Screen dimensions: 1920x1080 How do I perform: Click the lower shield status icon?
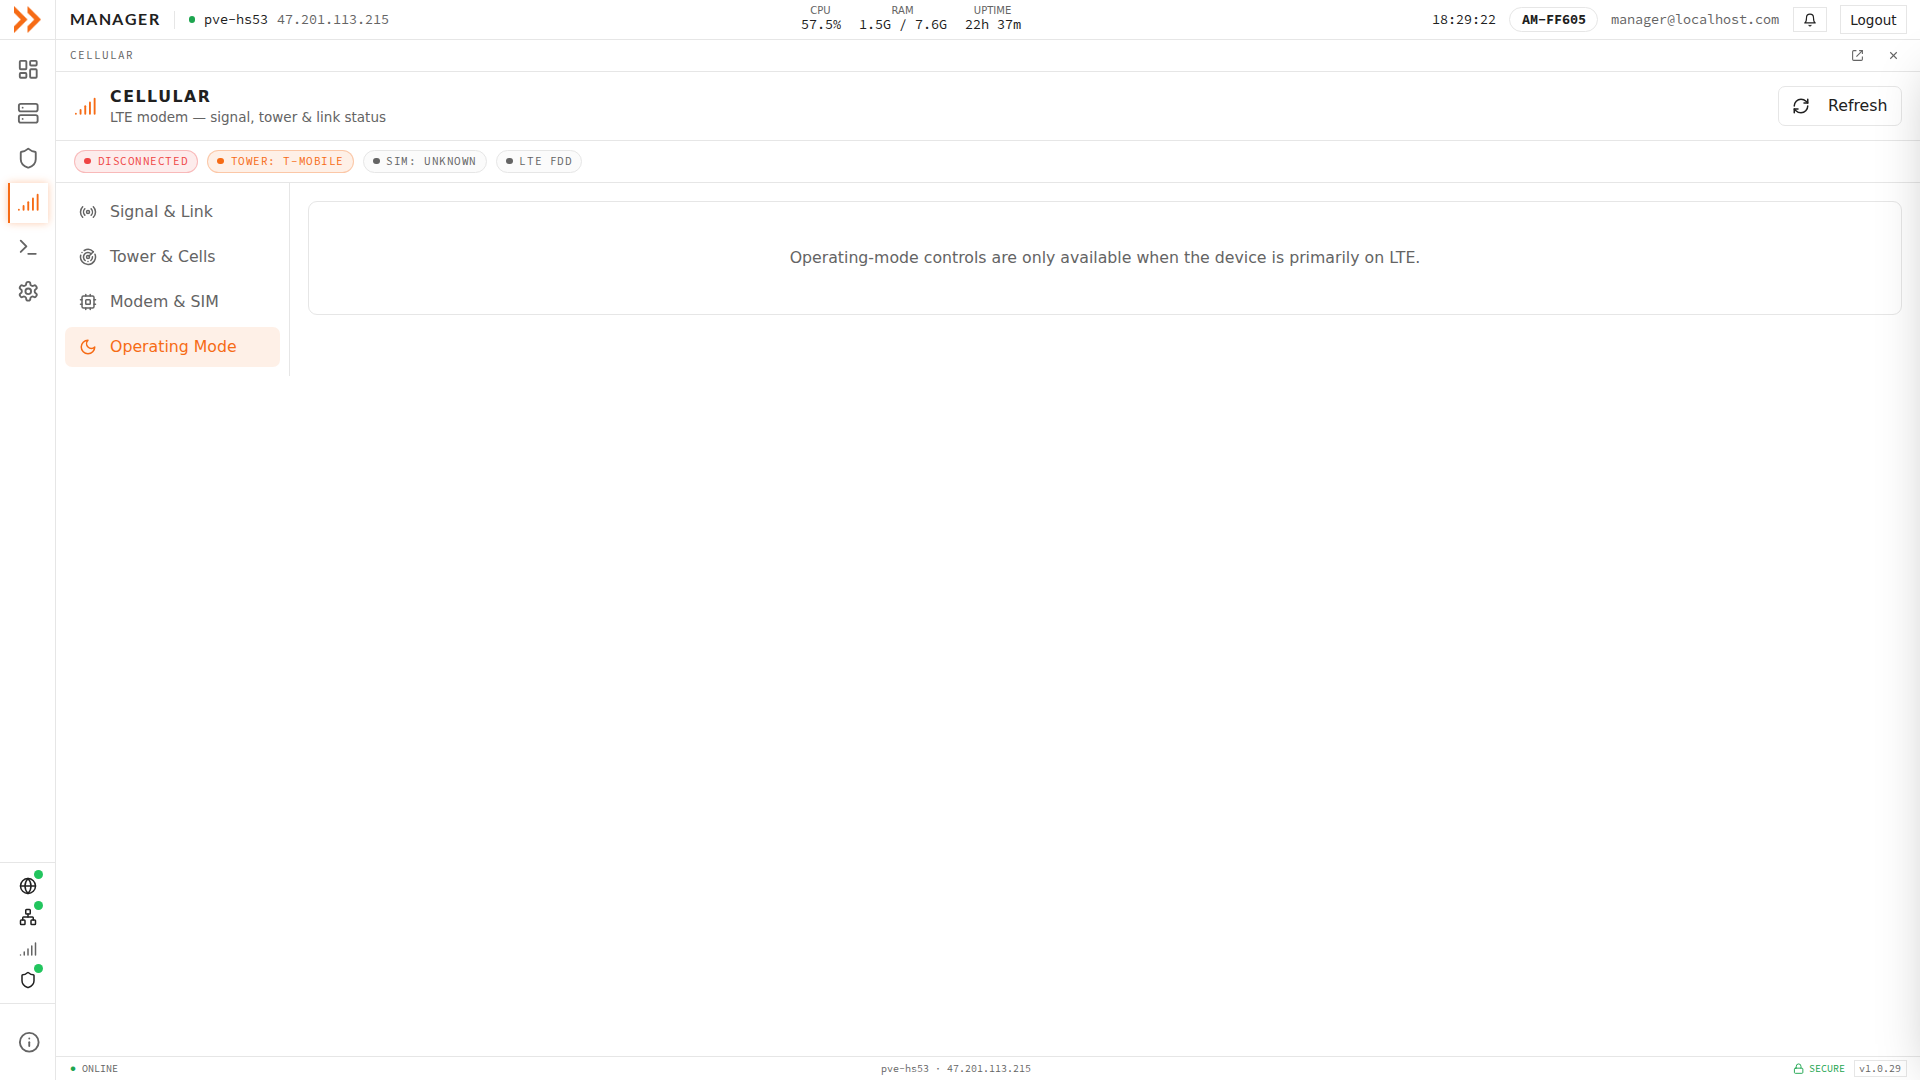point(28,980)
